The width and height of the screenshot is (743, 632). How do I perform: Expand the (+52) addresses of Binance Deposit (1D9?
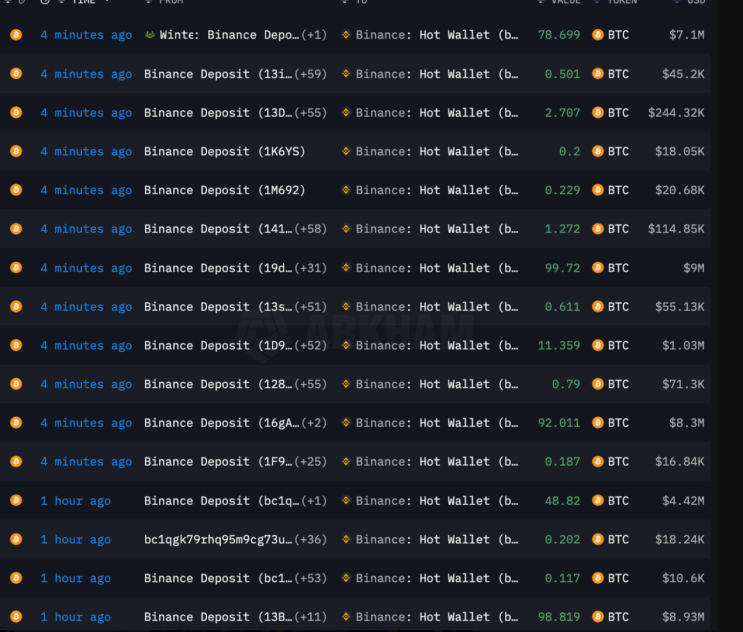pos(311,345)
